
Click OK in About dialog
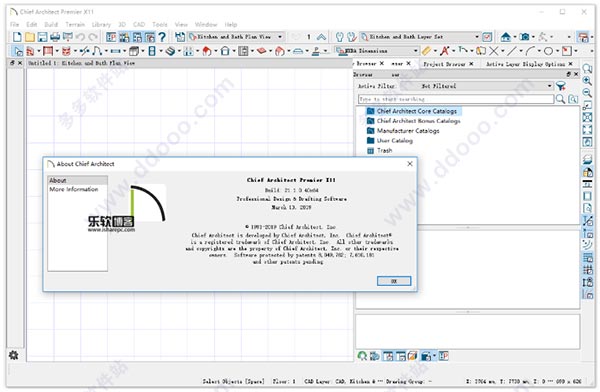pyautogui.click(x=394, y=281)
